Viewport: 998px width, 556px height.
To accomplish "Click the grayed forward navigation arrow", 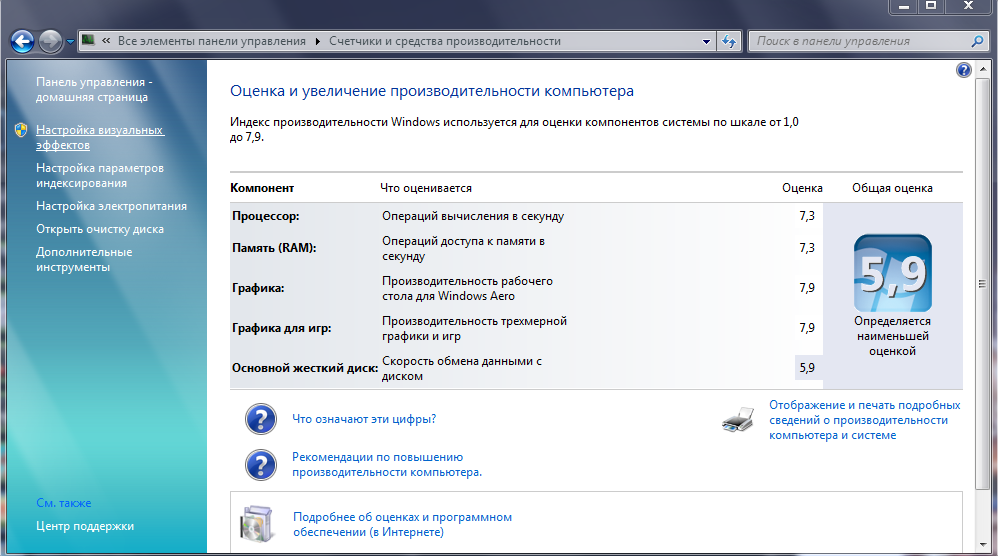I will pos(50,42).
